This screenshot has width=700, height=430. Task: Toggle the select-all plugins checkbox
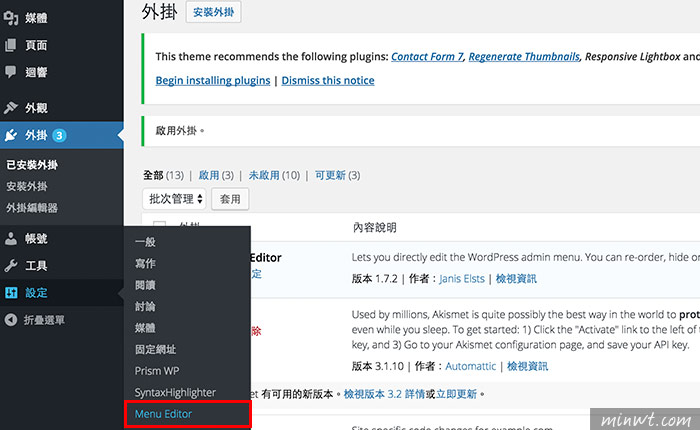tap(159, 224)
